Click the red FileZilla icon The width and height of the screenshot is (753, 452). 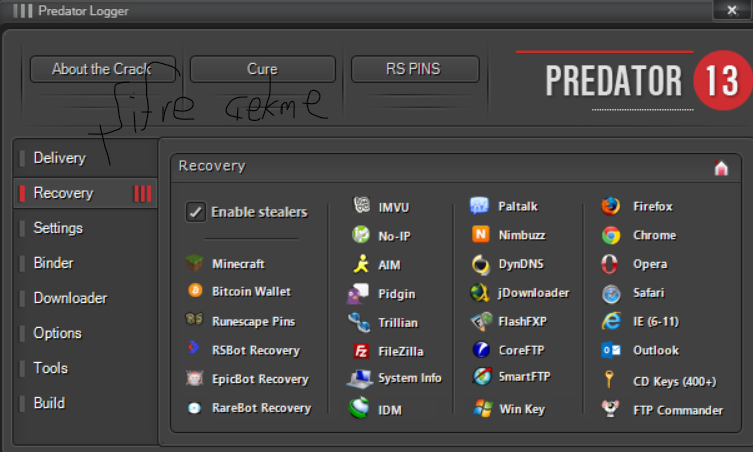point(361,351)
